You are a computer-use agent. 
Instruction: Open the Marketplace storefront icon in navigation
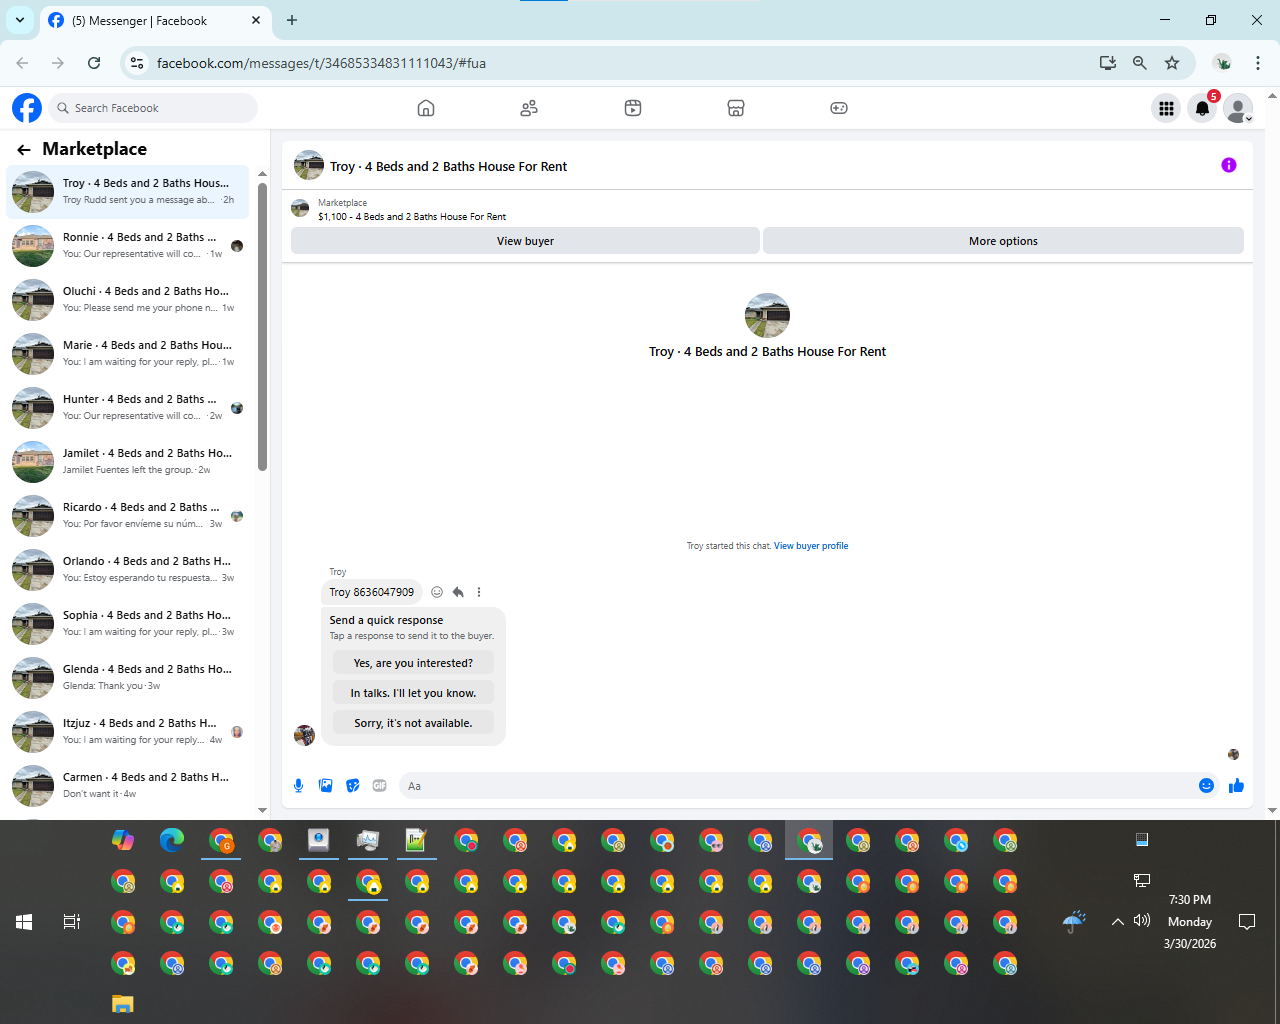click(736, 108)
